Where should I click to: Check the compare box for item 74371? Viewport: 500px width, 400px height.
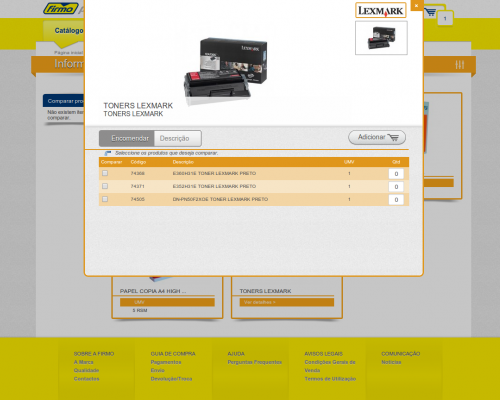105,186
